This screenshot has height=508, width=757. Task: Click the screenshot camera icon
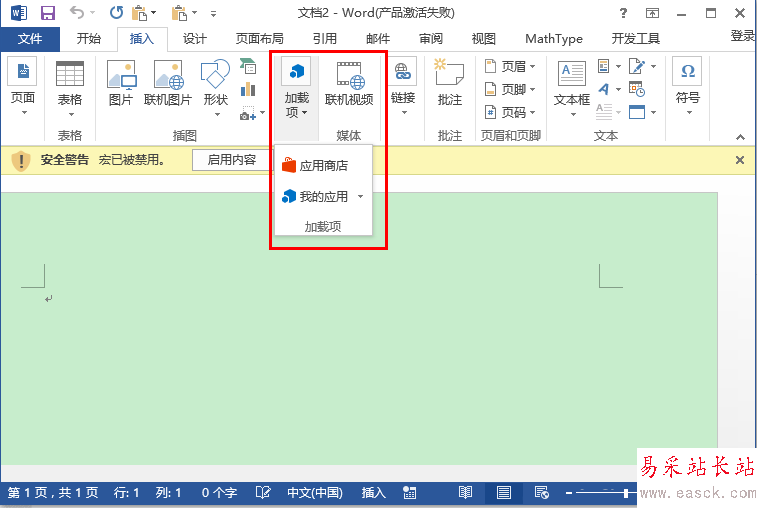[248, 113]
